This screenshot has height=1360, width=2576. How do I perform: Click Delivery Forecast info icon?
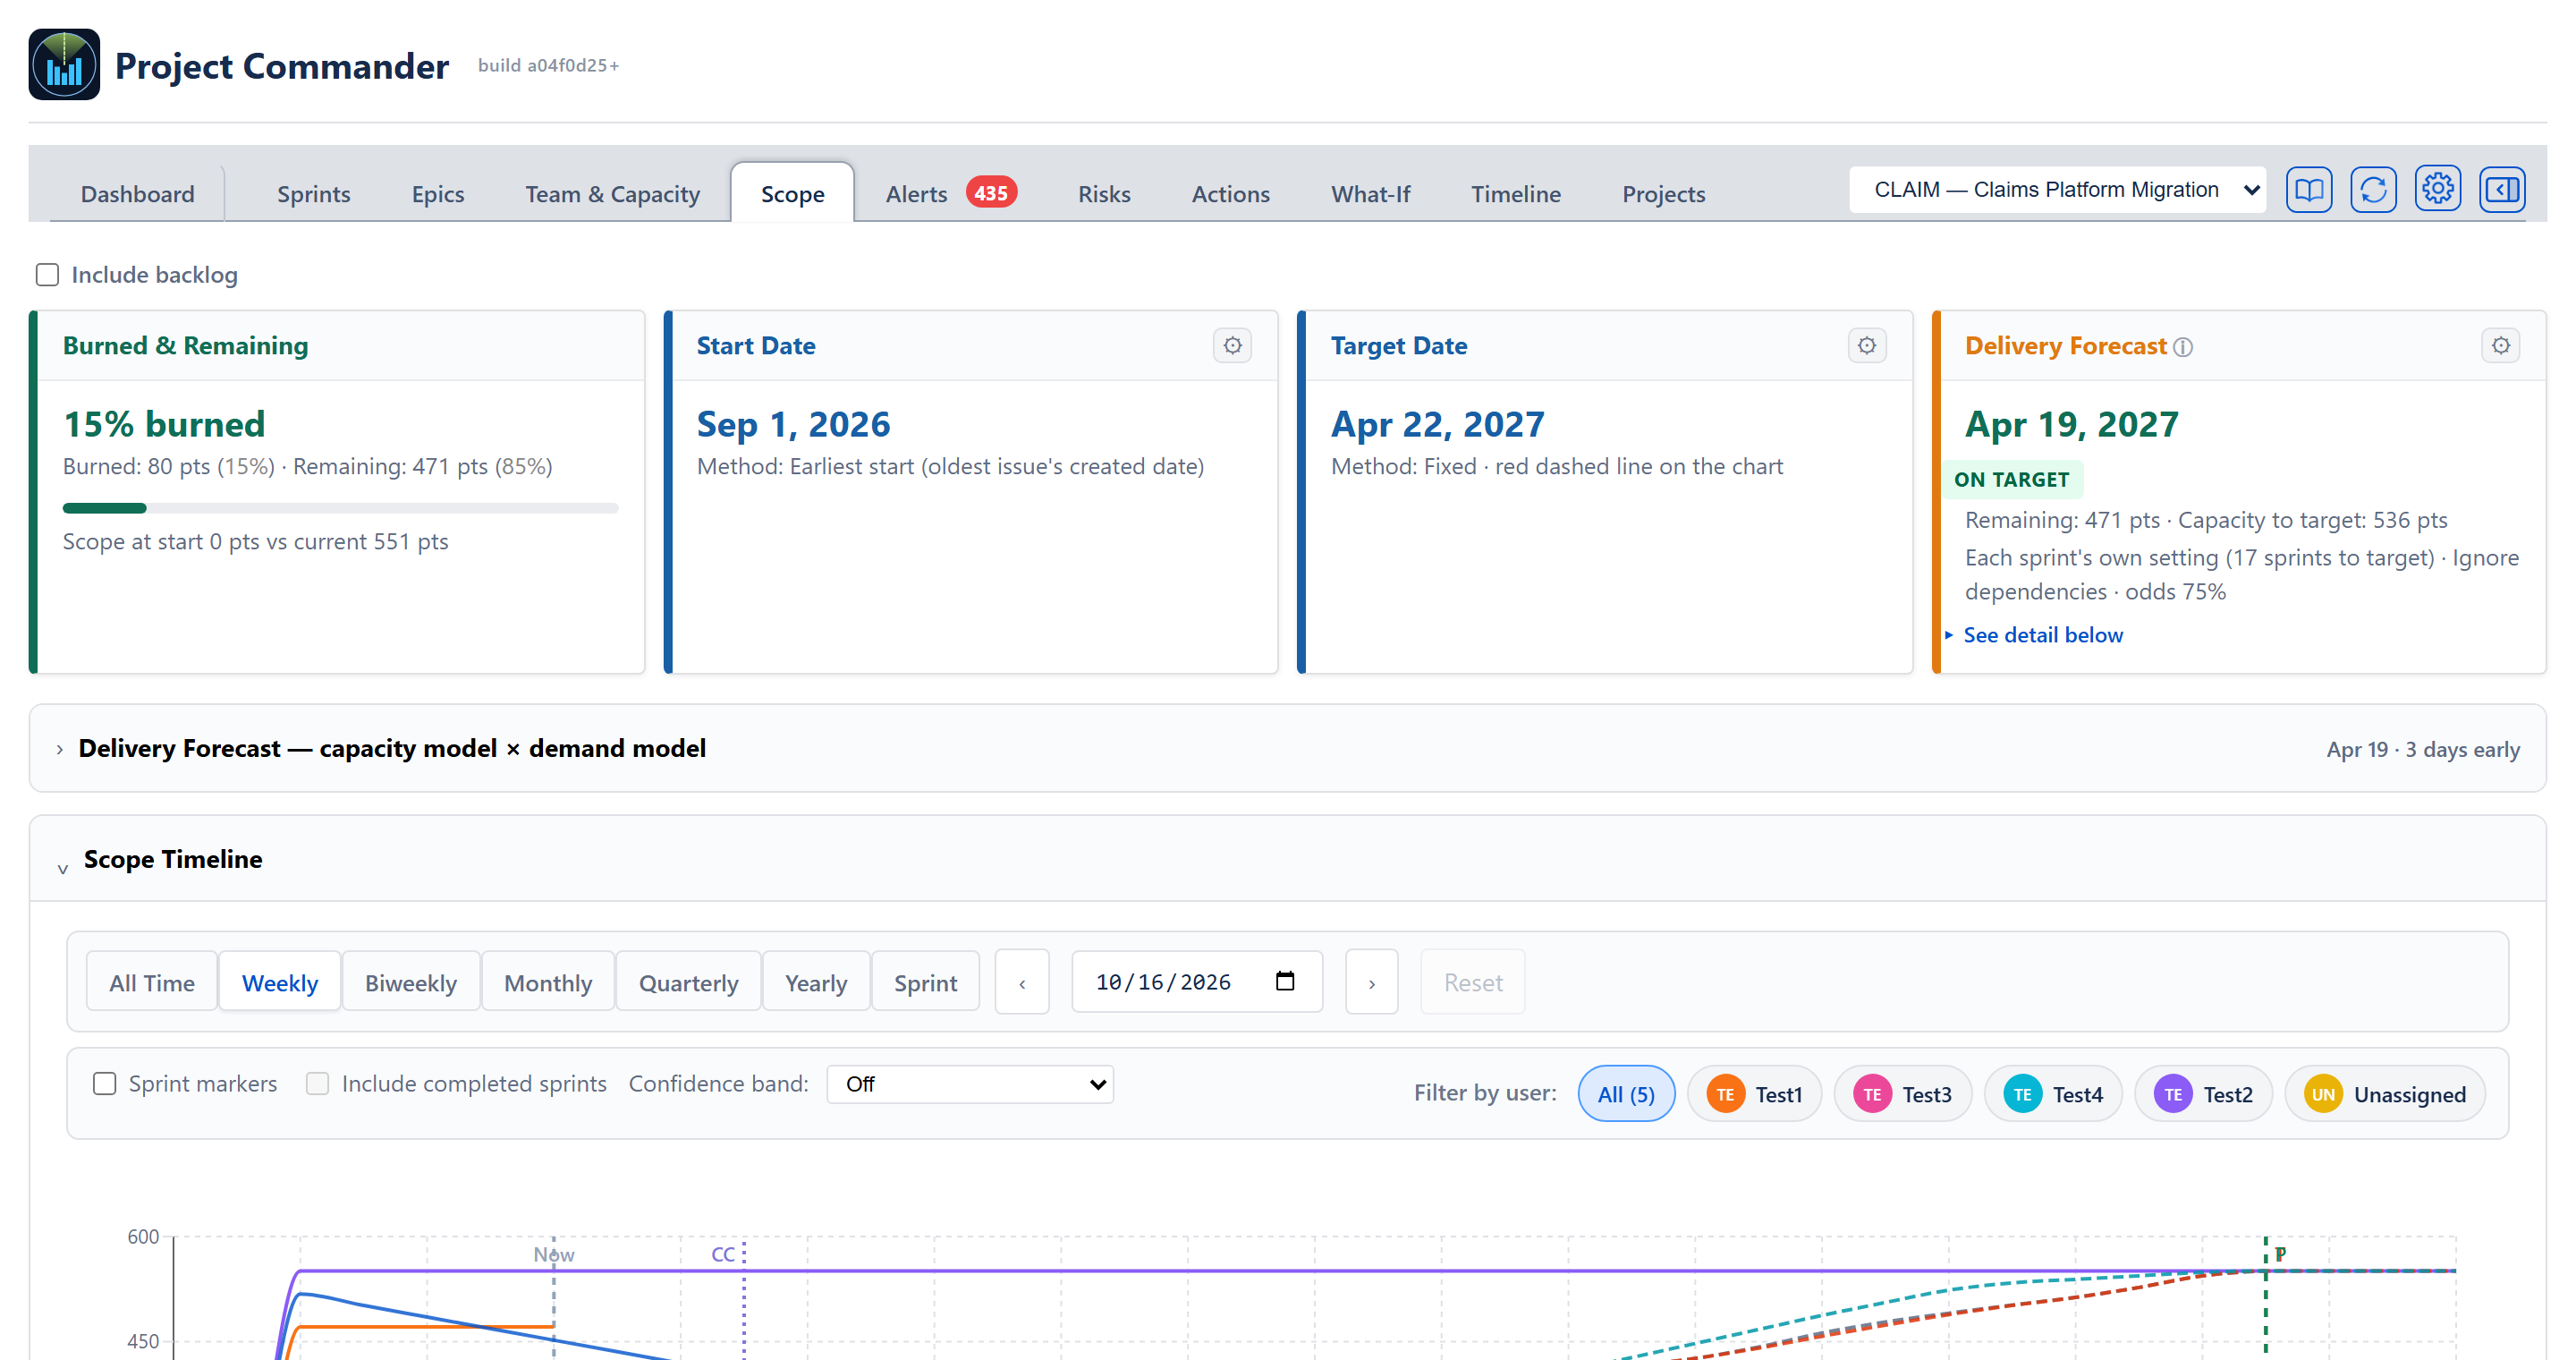(2183, 347)
